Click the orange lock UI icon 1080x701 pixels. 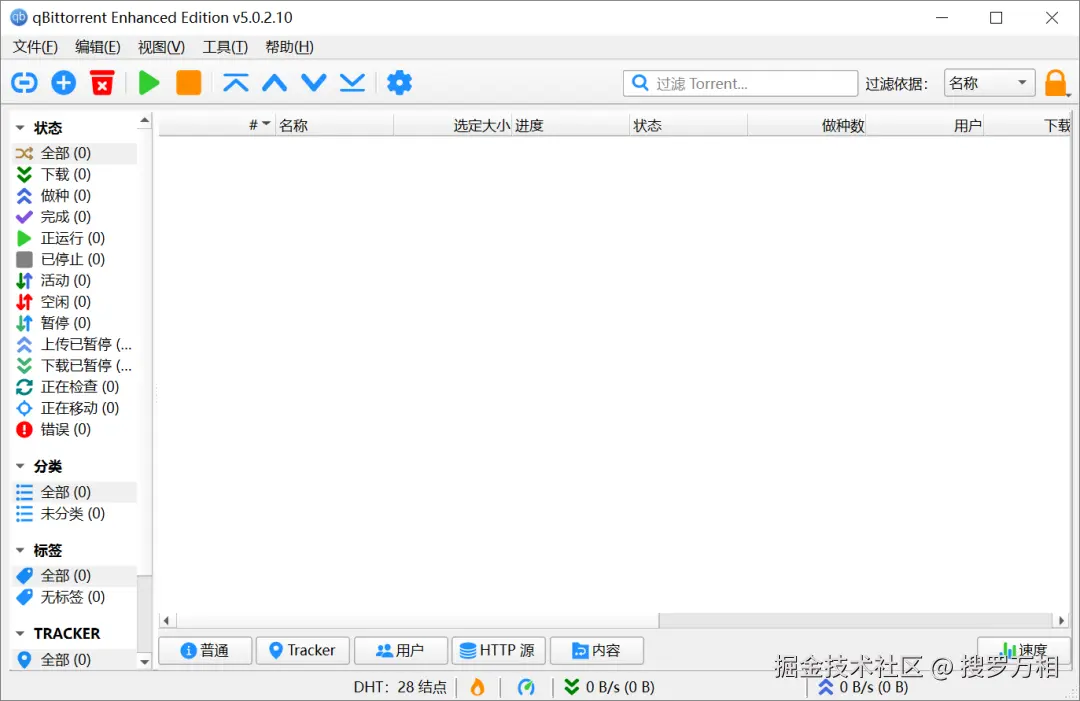[1055, 83]
